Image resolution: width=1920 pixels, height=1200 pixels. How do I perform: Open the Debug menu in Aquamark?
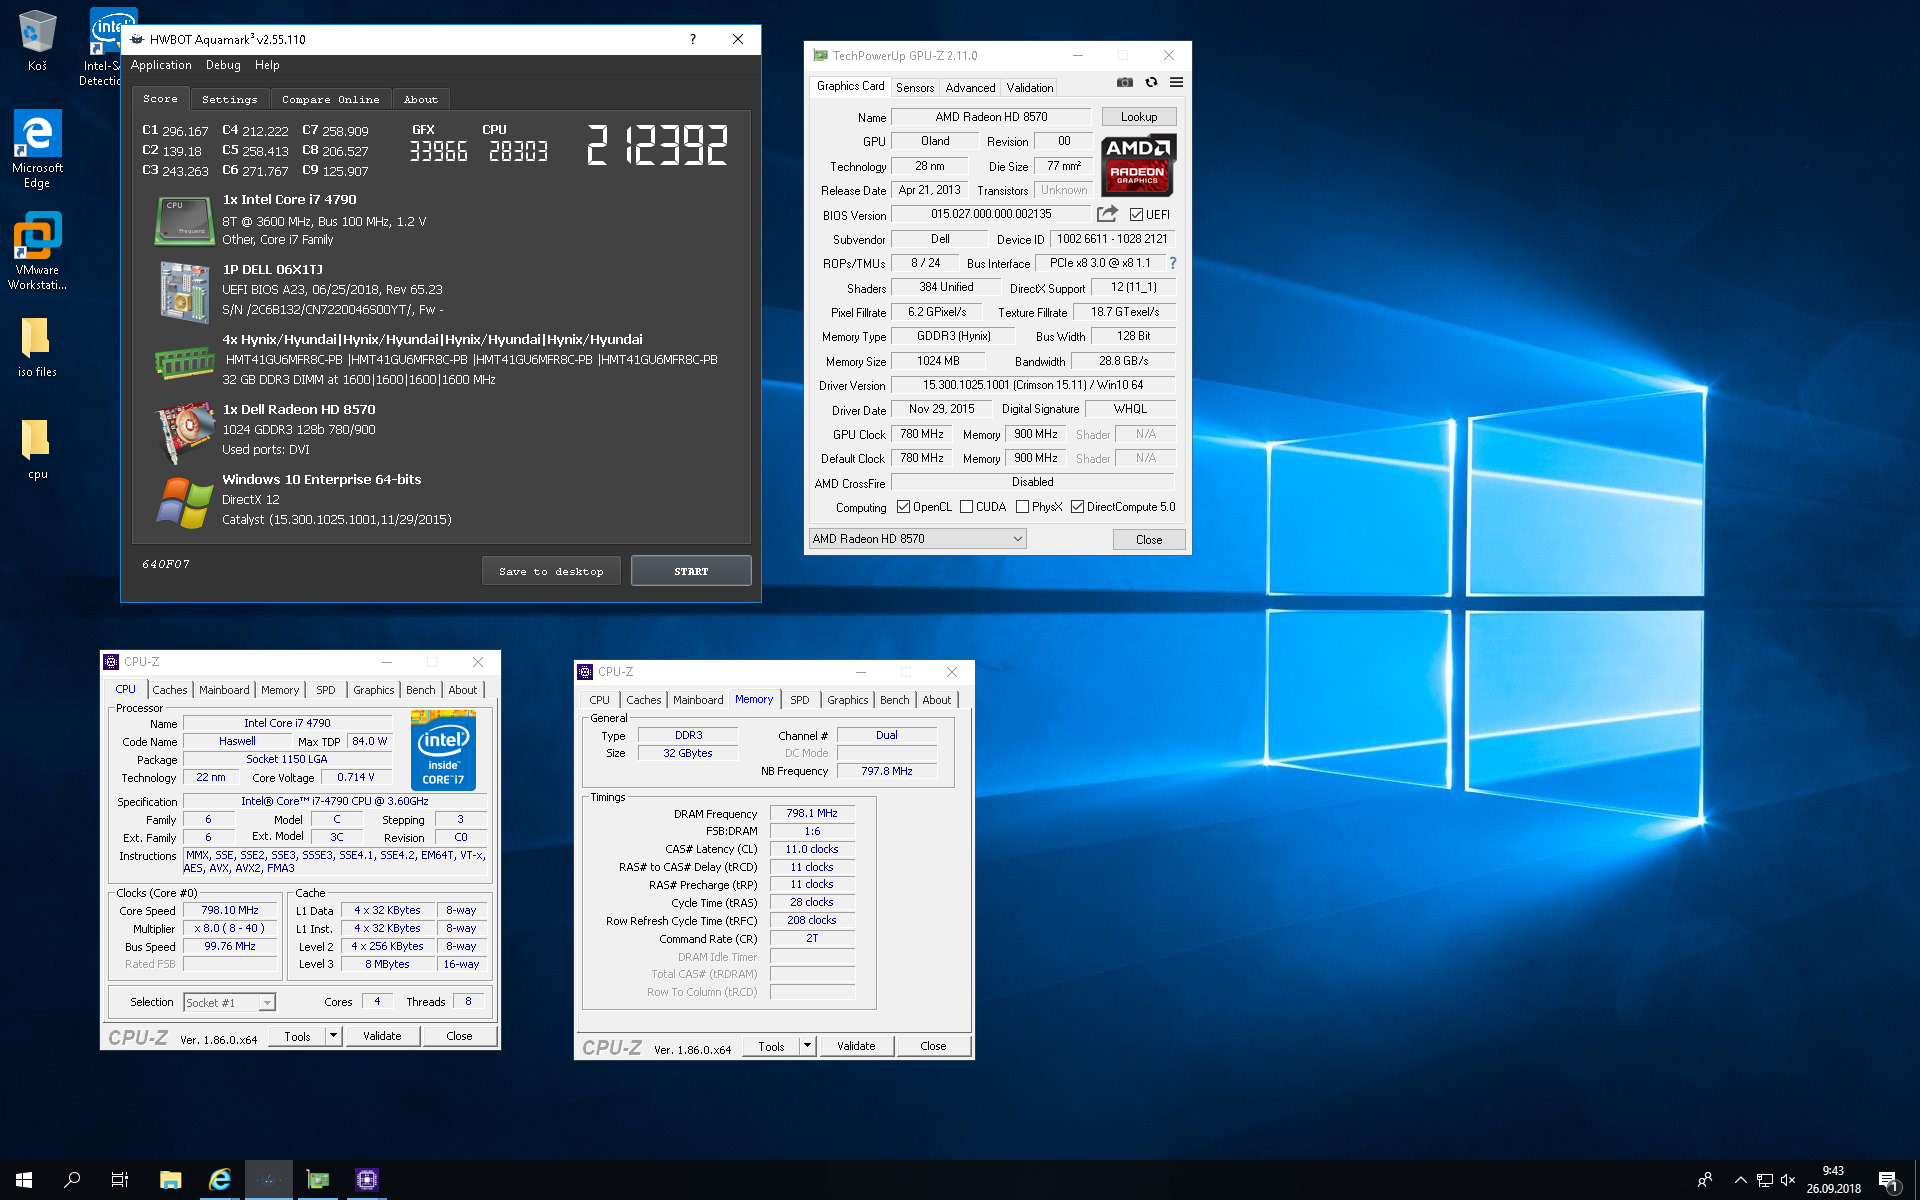pos(223,65)
